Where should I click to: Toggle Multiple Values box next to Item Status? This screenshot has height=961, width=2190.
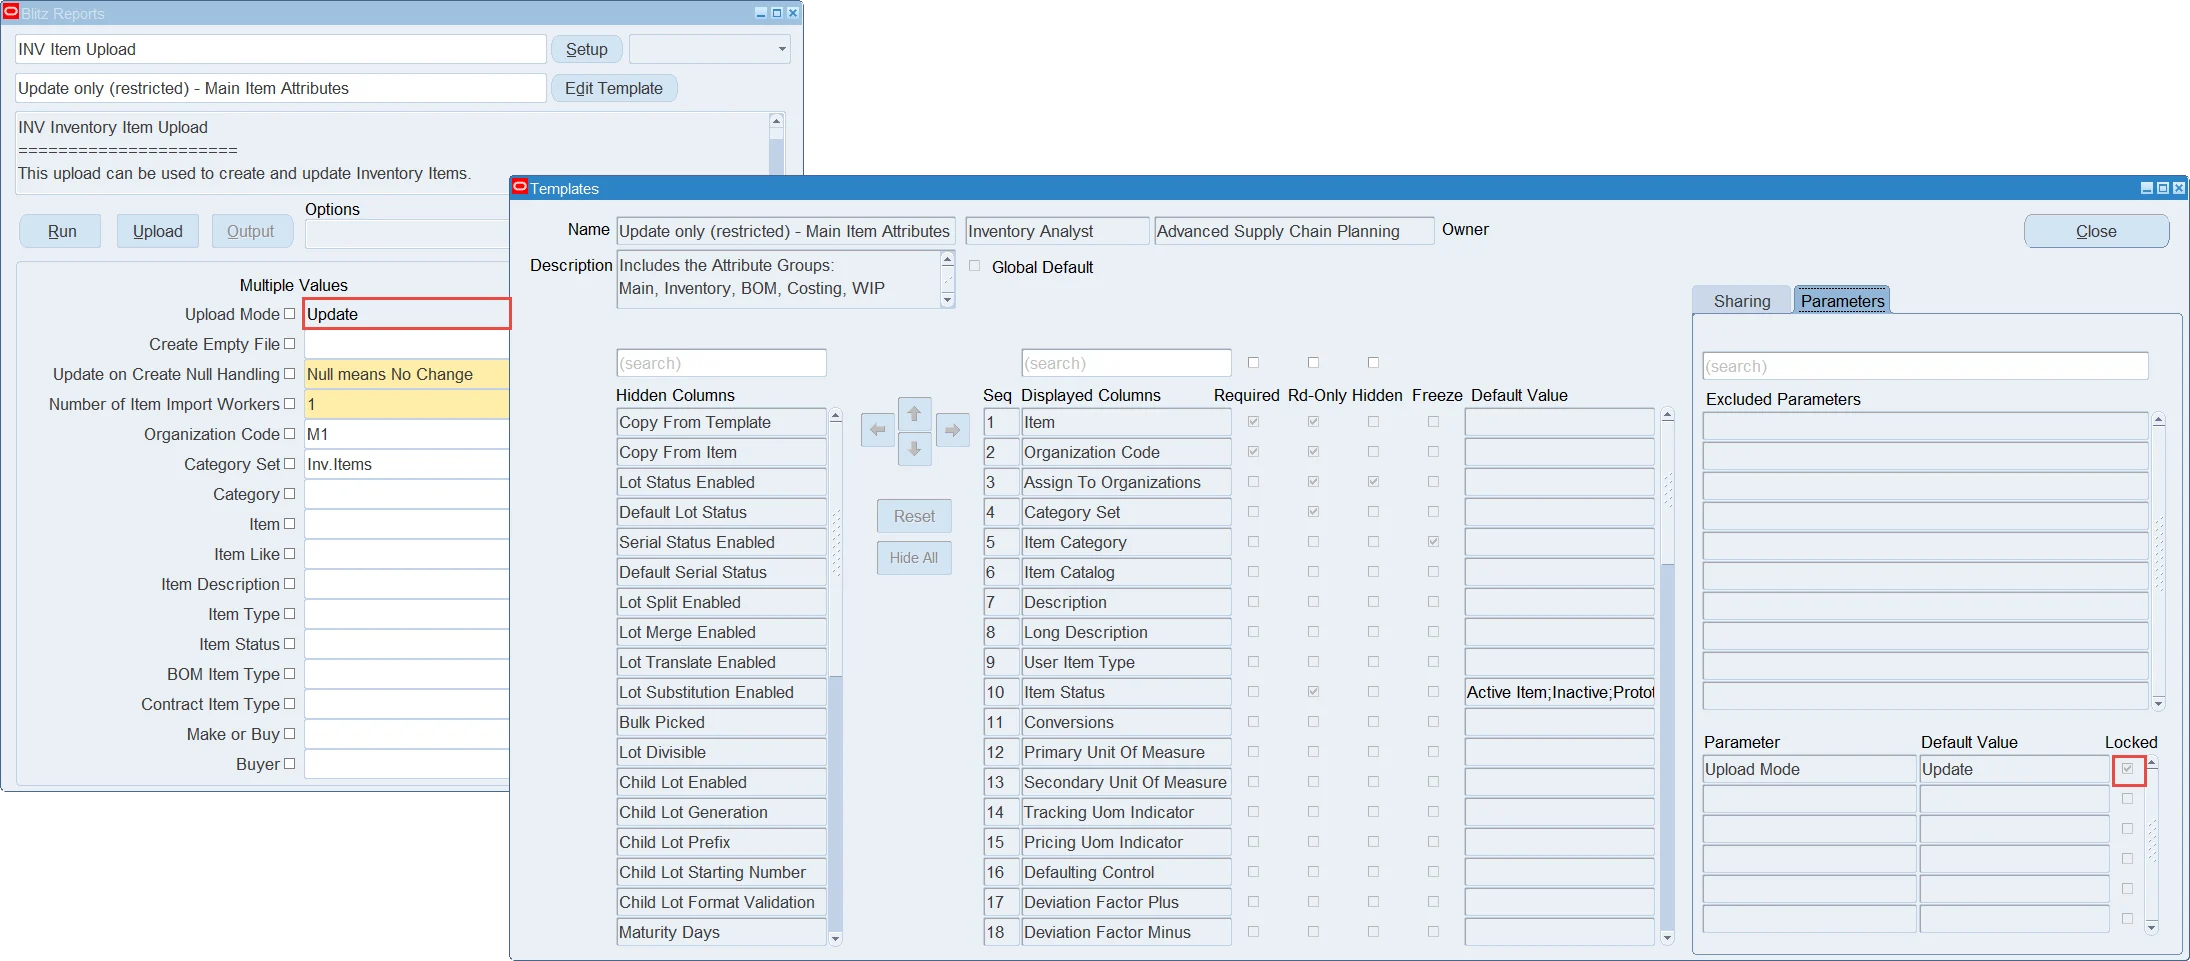click(x=289, y=644)
